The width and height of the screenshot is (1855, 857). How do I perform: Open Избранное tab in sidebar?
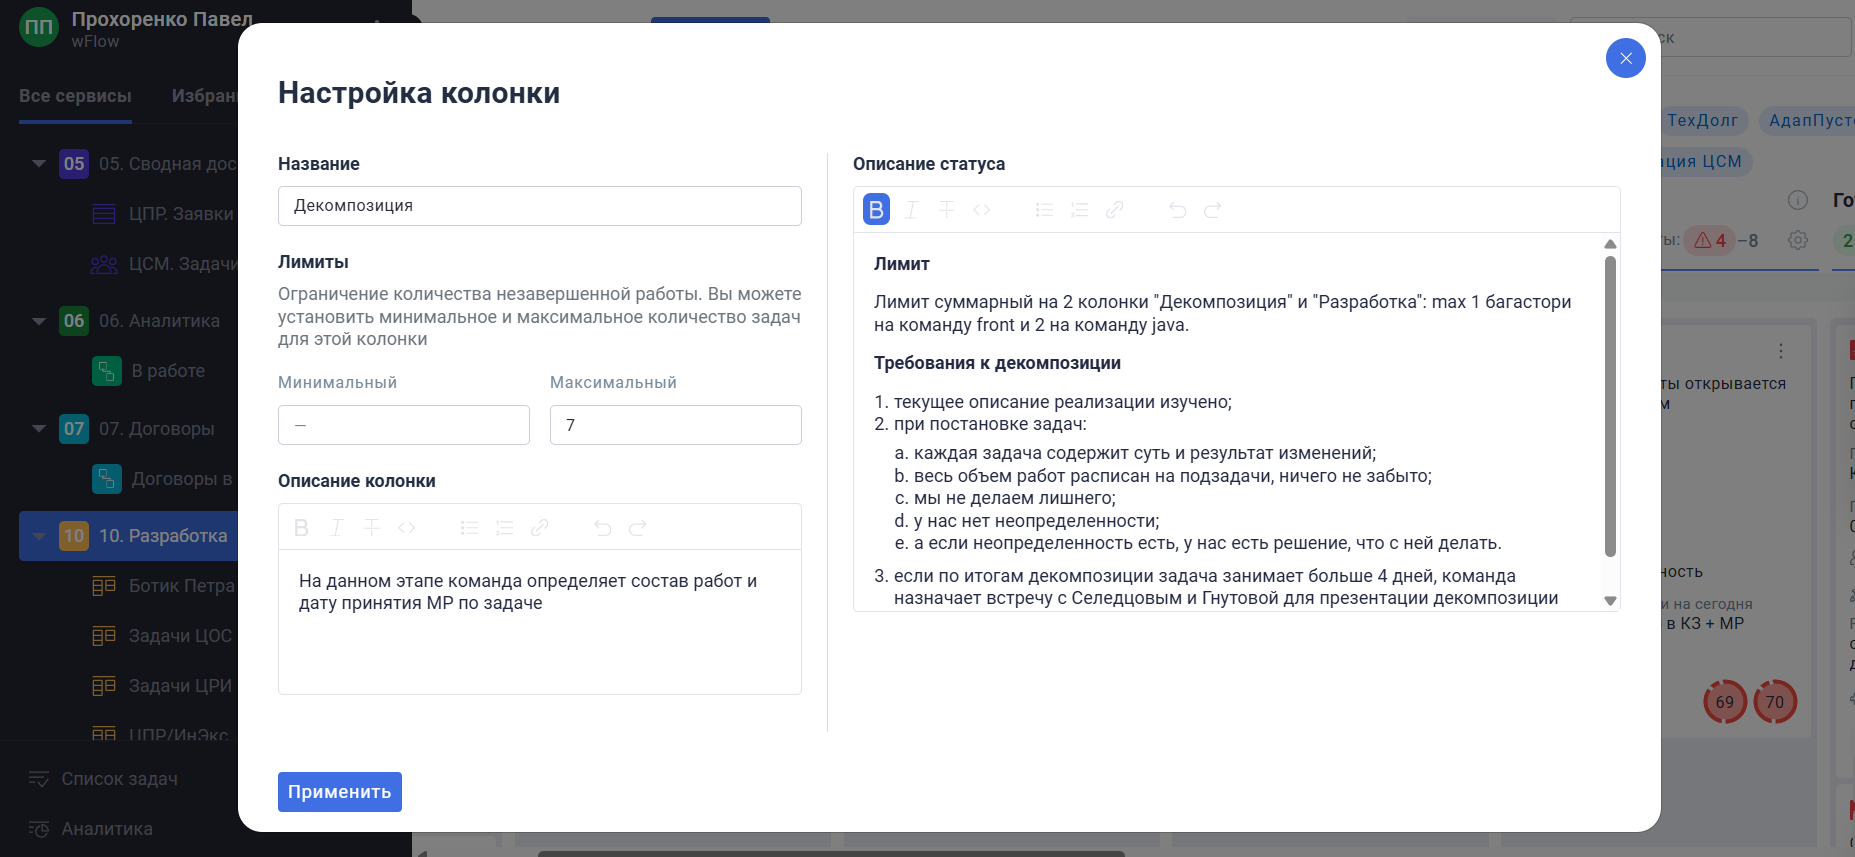click(x=205, y=96)
